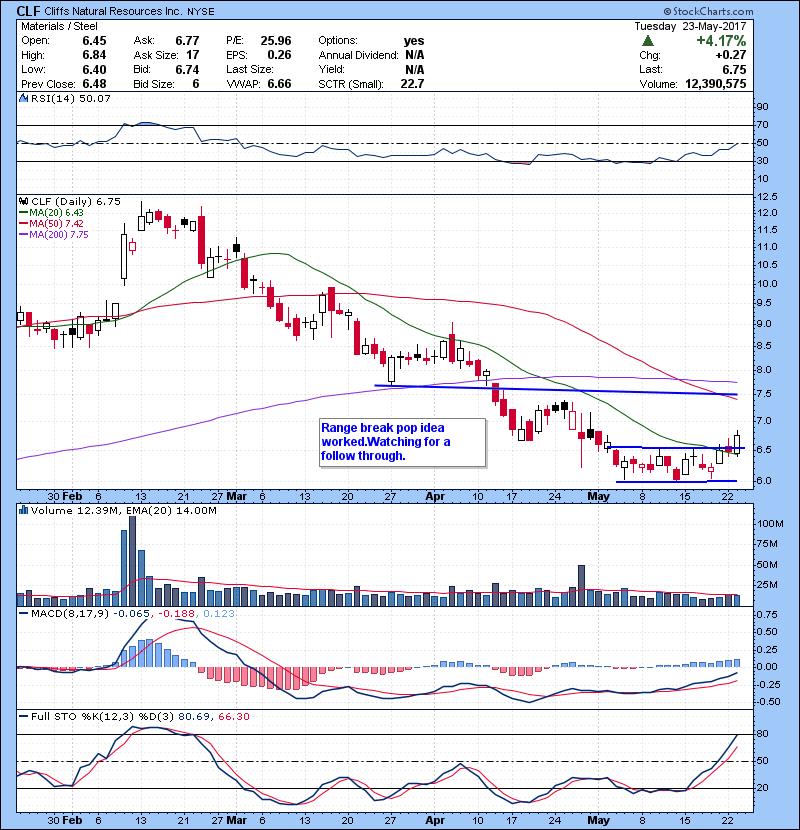Click the Last price 6.75 in quote header

734,69
